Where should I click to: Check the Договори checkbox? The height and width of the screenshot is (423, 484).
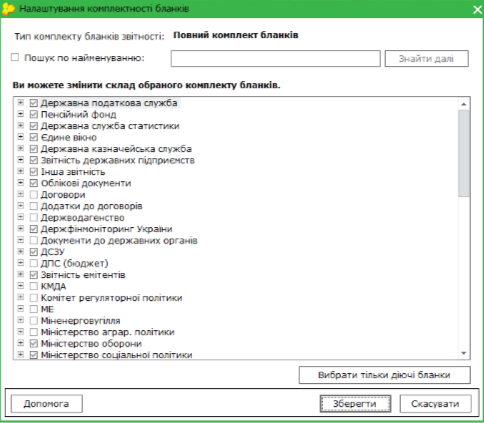pos(34,195)
